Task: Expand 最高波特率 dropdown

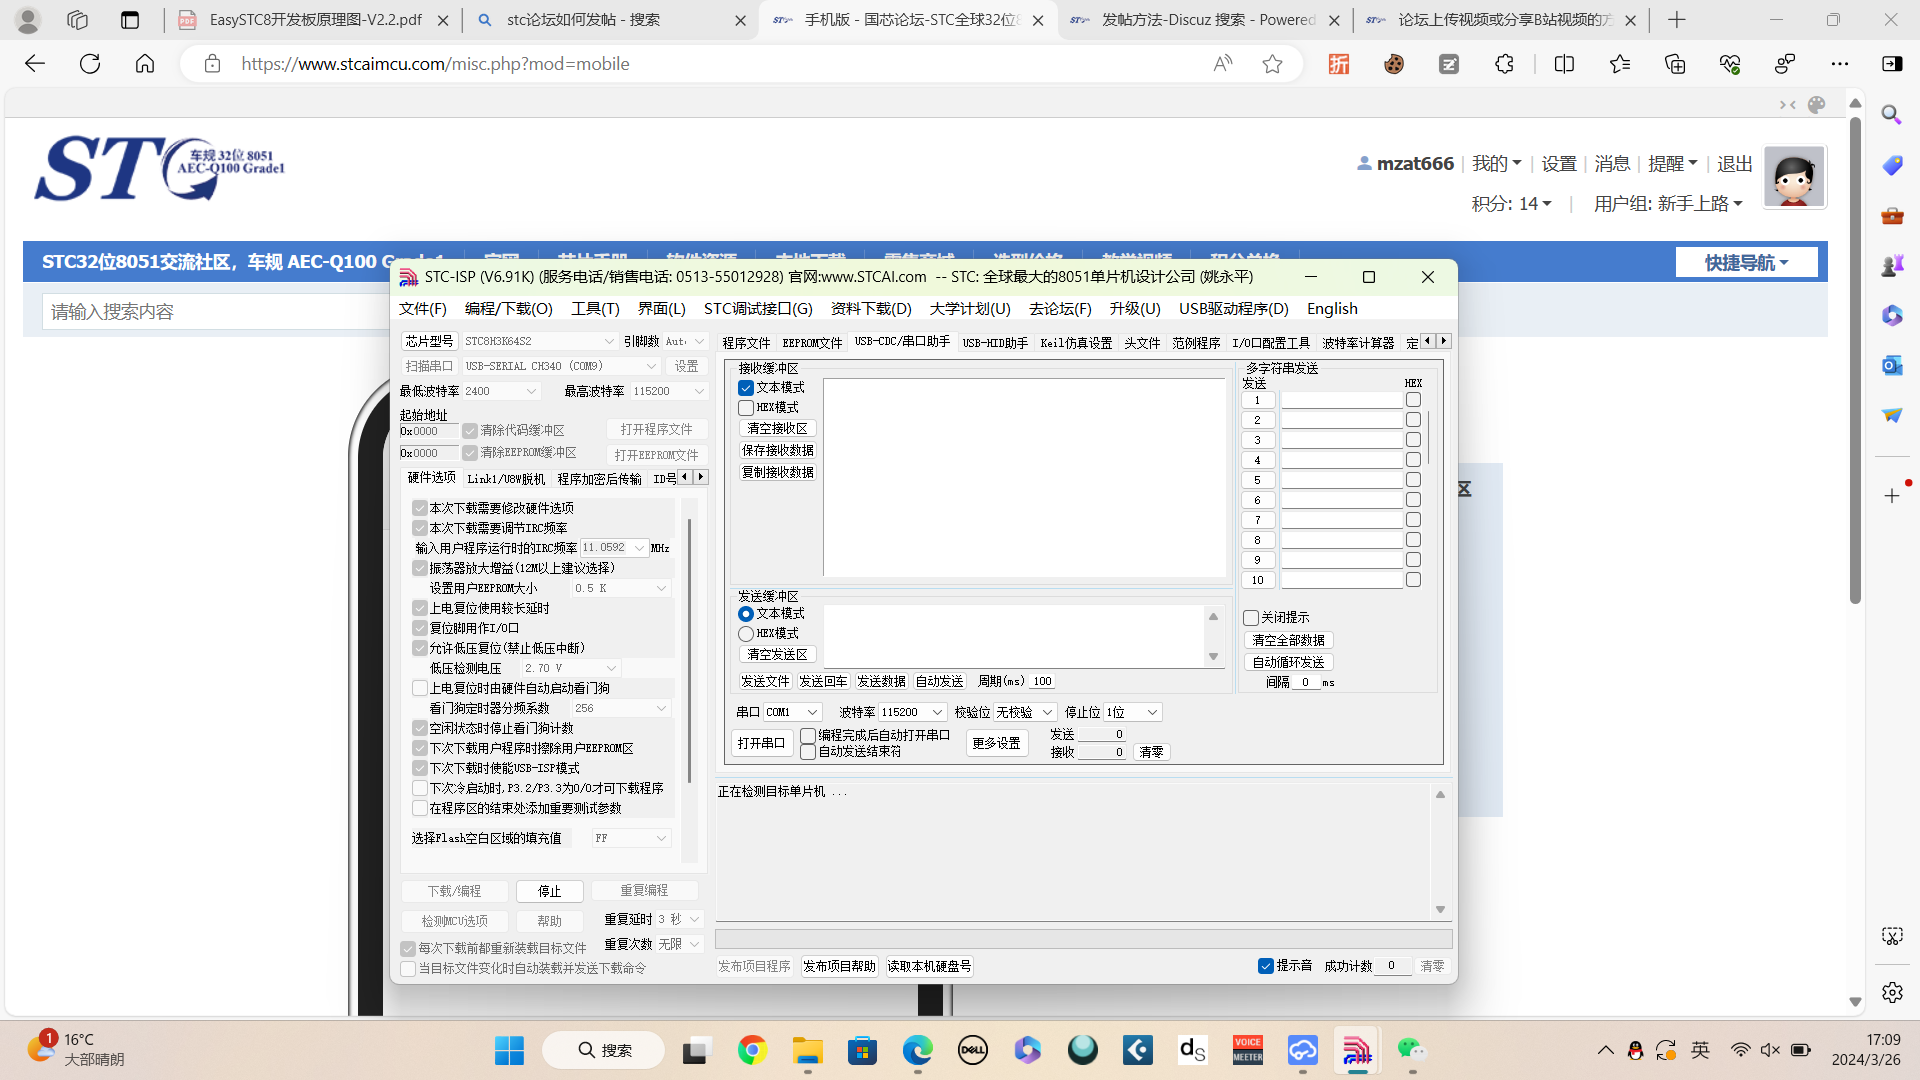Action: (699, 391)
